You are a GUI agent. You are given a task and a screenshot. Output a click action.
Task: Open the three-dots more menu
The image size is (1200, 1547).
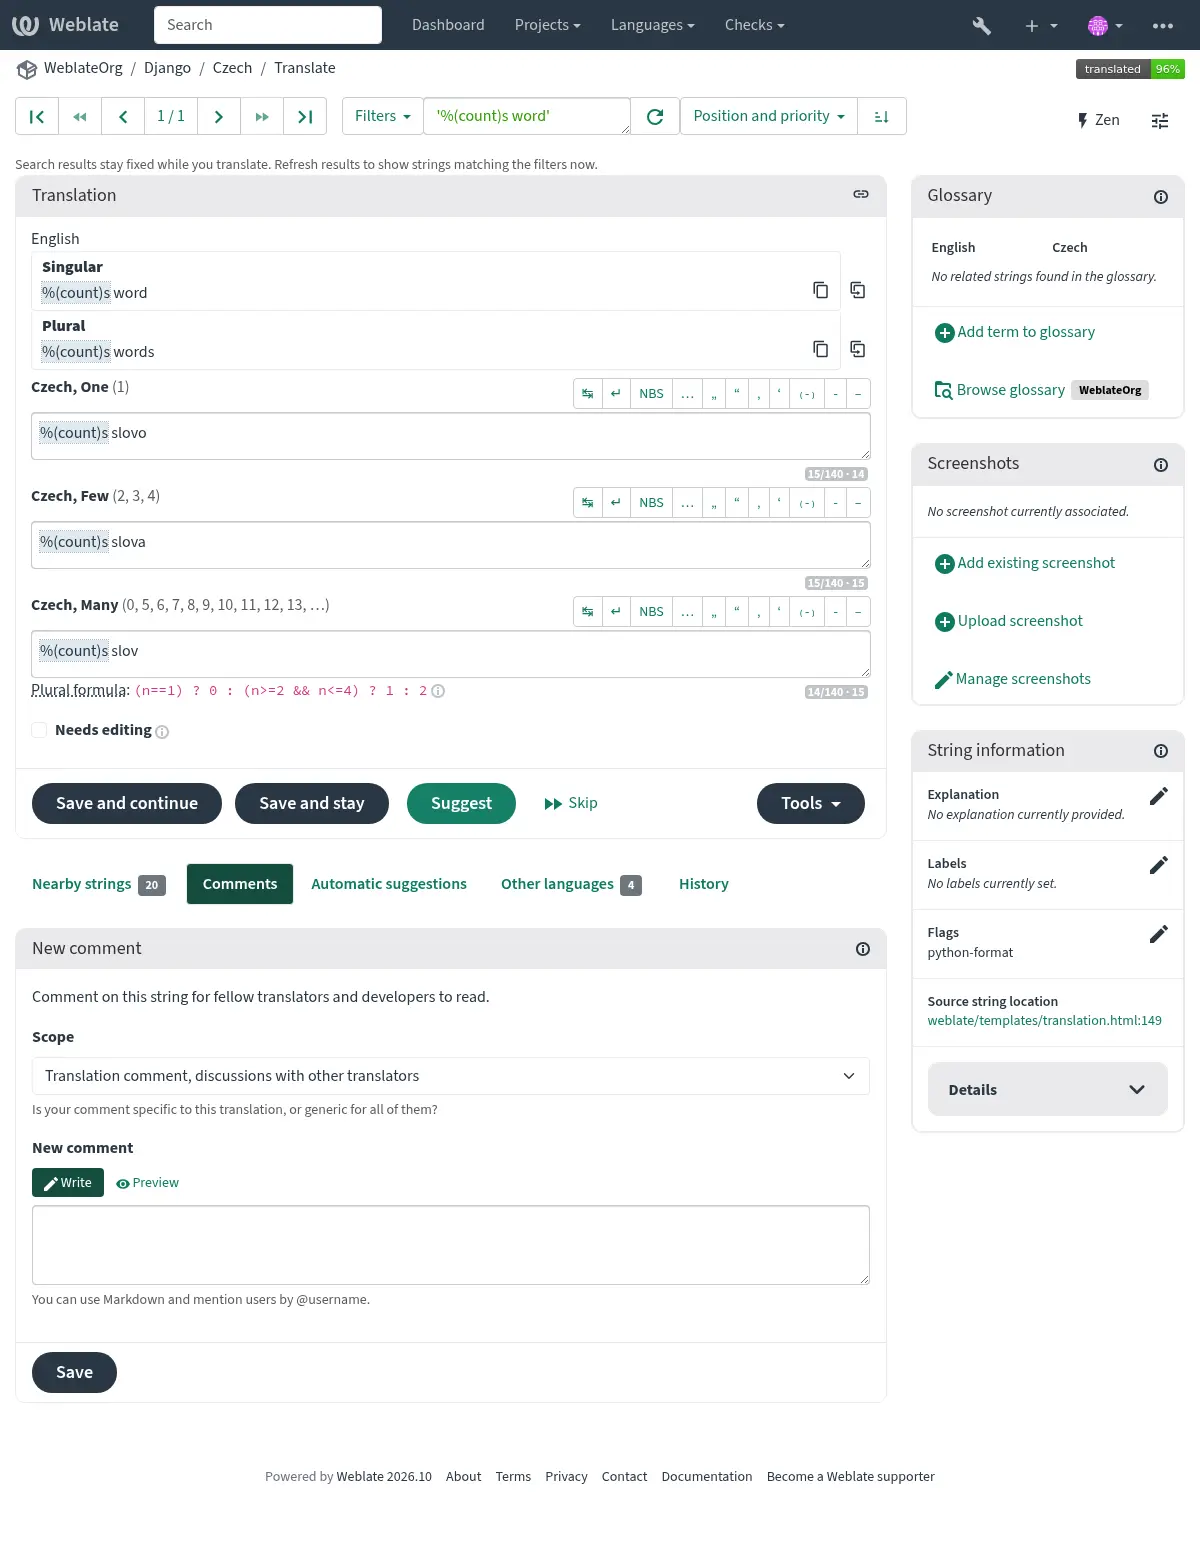click(x=1163, y=26)
